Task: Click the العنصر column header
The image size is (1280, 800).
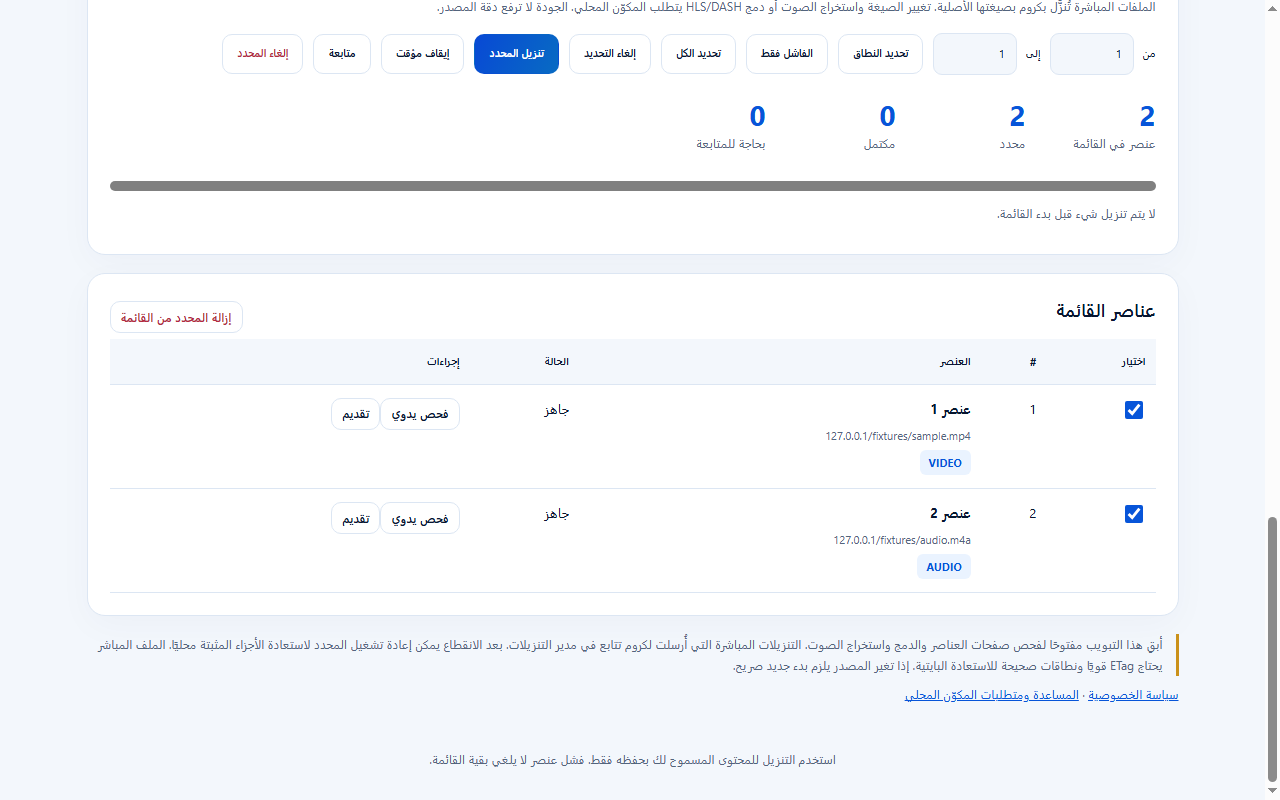Action: coord(955,362)
